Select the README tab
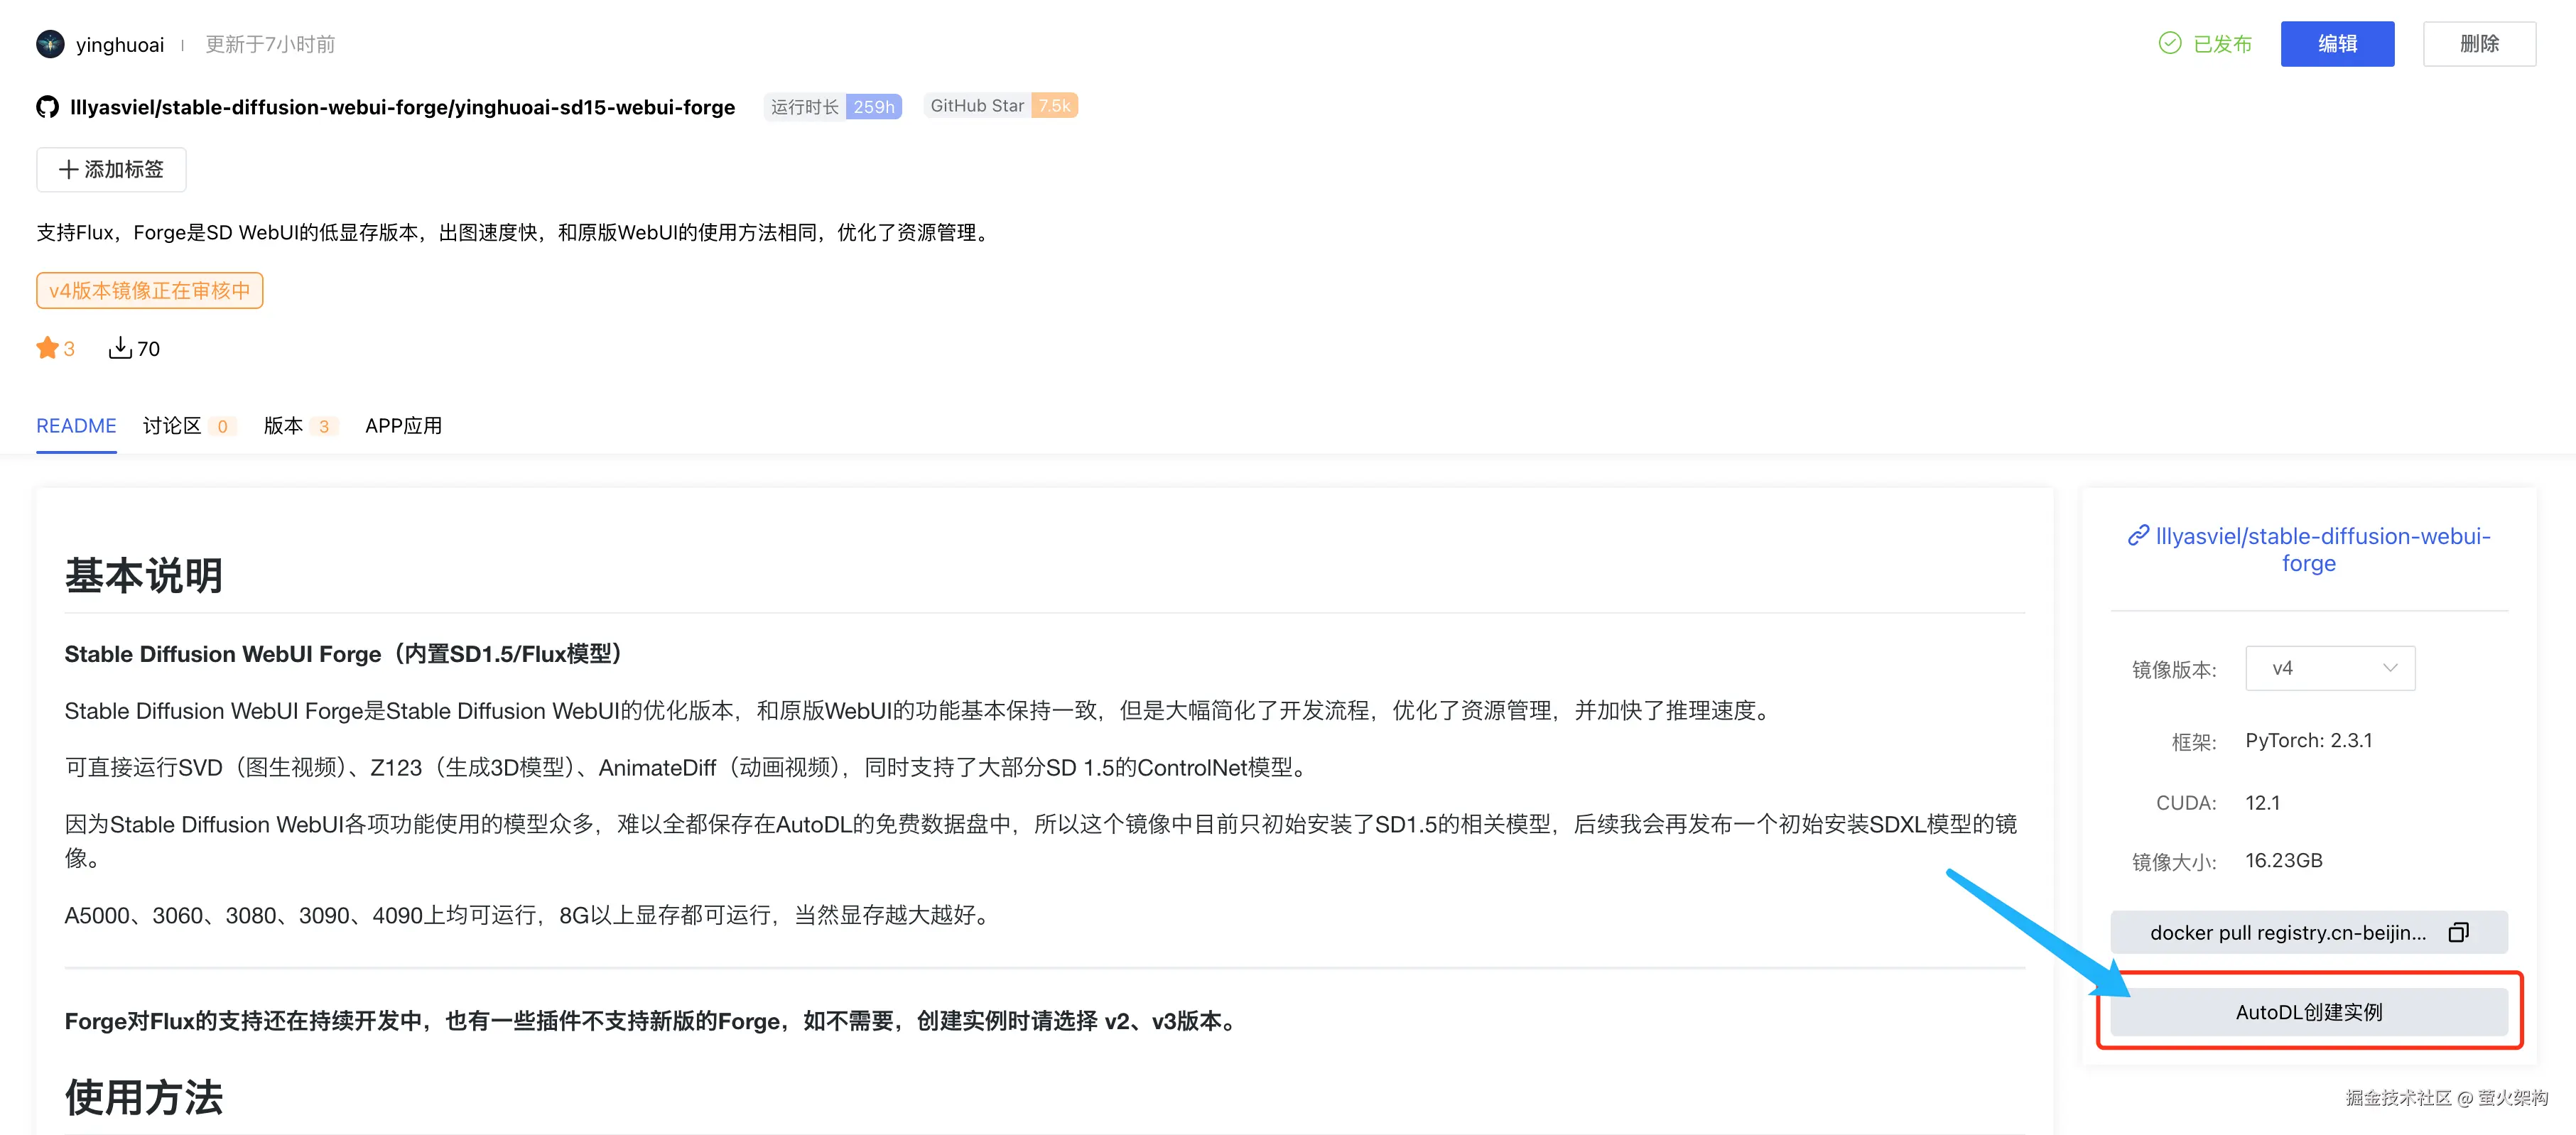This screenshot has width=2576, height=1135. (76, 426)
